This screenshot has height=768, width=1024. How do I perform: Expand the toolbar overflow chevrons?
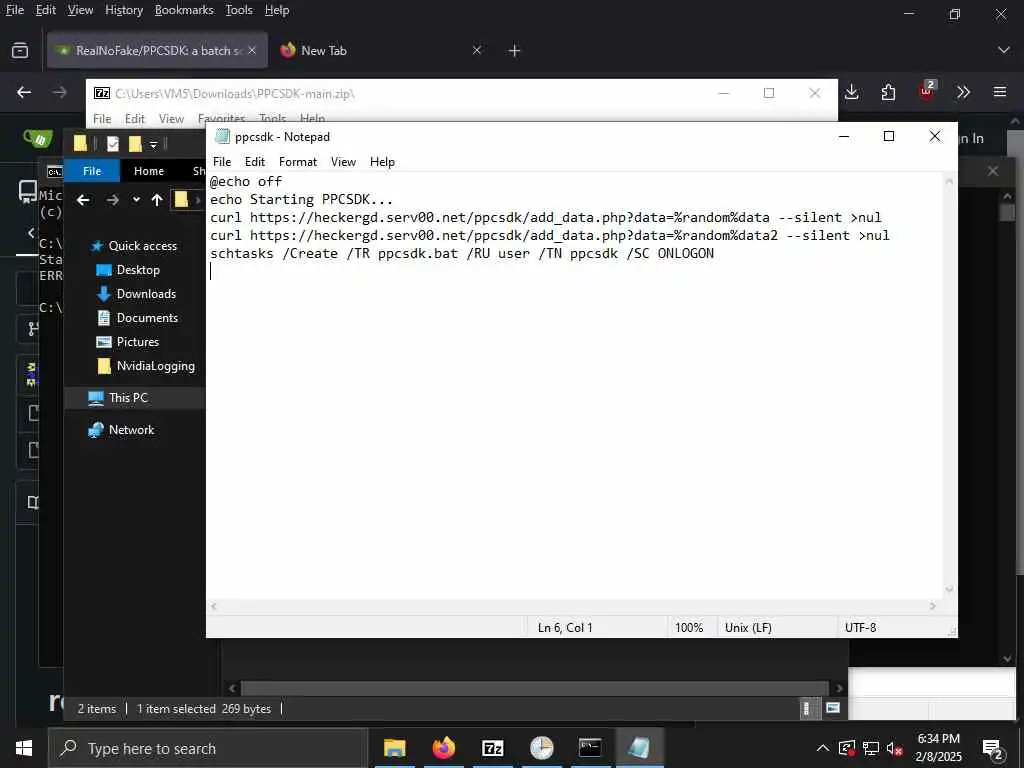pos(963,92)
